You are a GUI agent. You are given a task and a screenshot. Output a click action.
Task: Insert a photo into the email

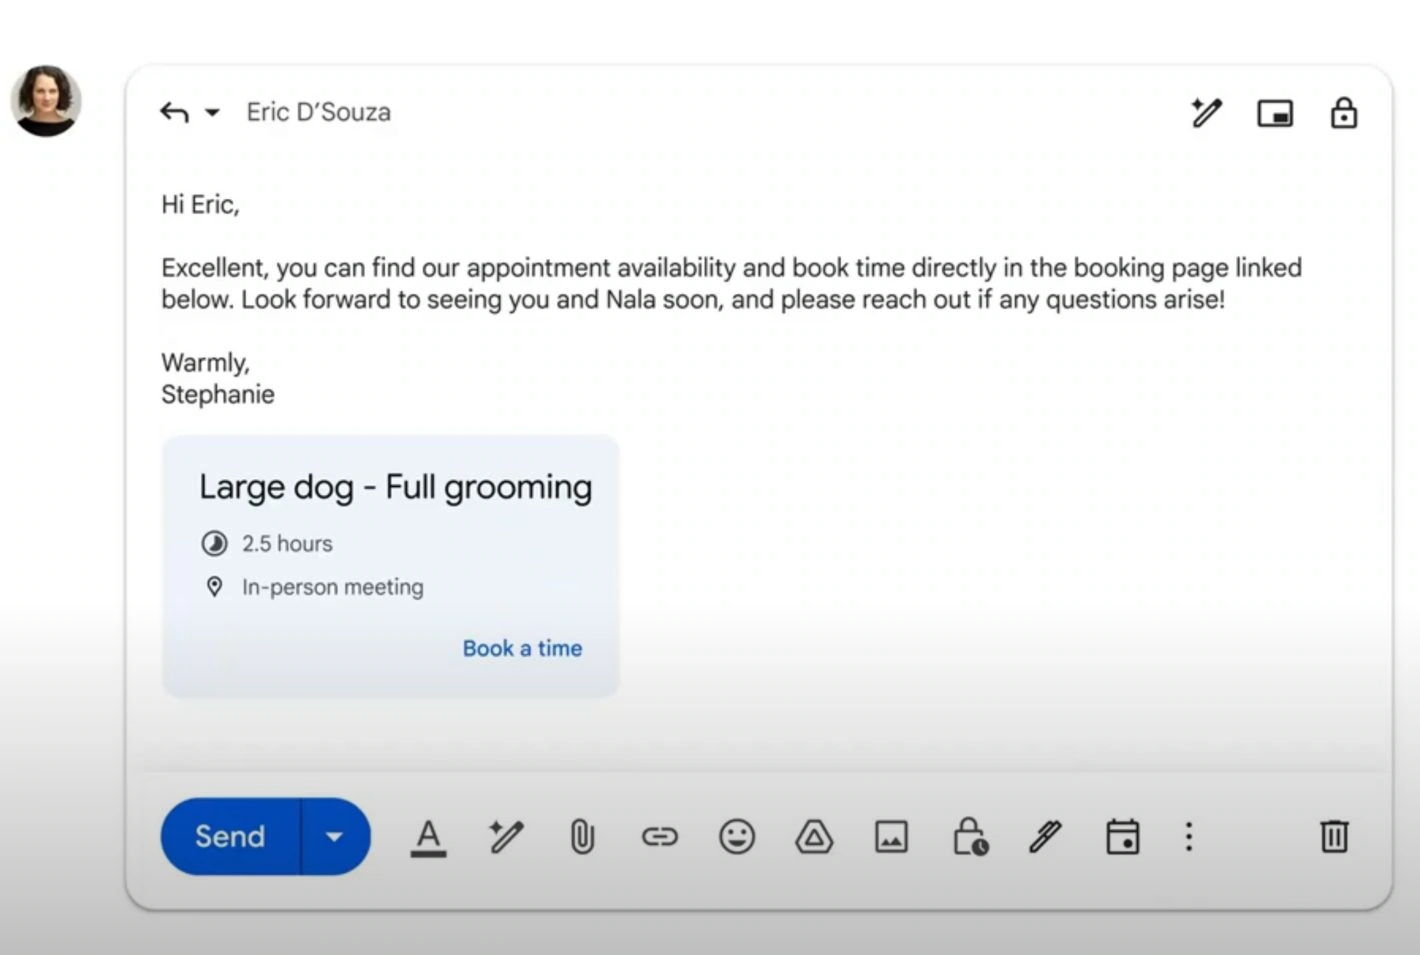pyautogui.click(x=891, y=836)
